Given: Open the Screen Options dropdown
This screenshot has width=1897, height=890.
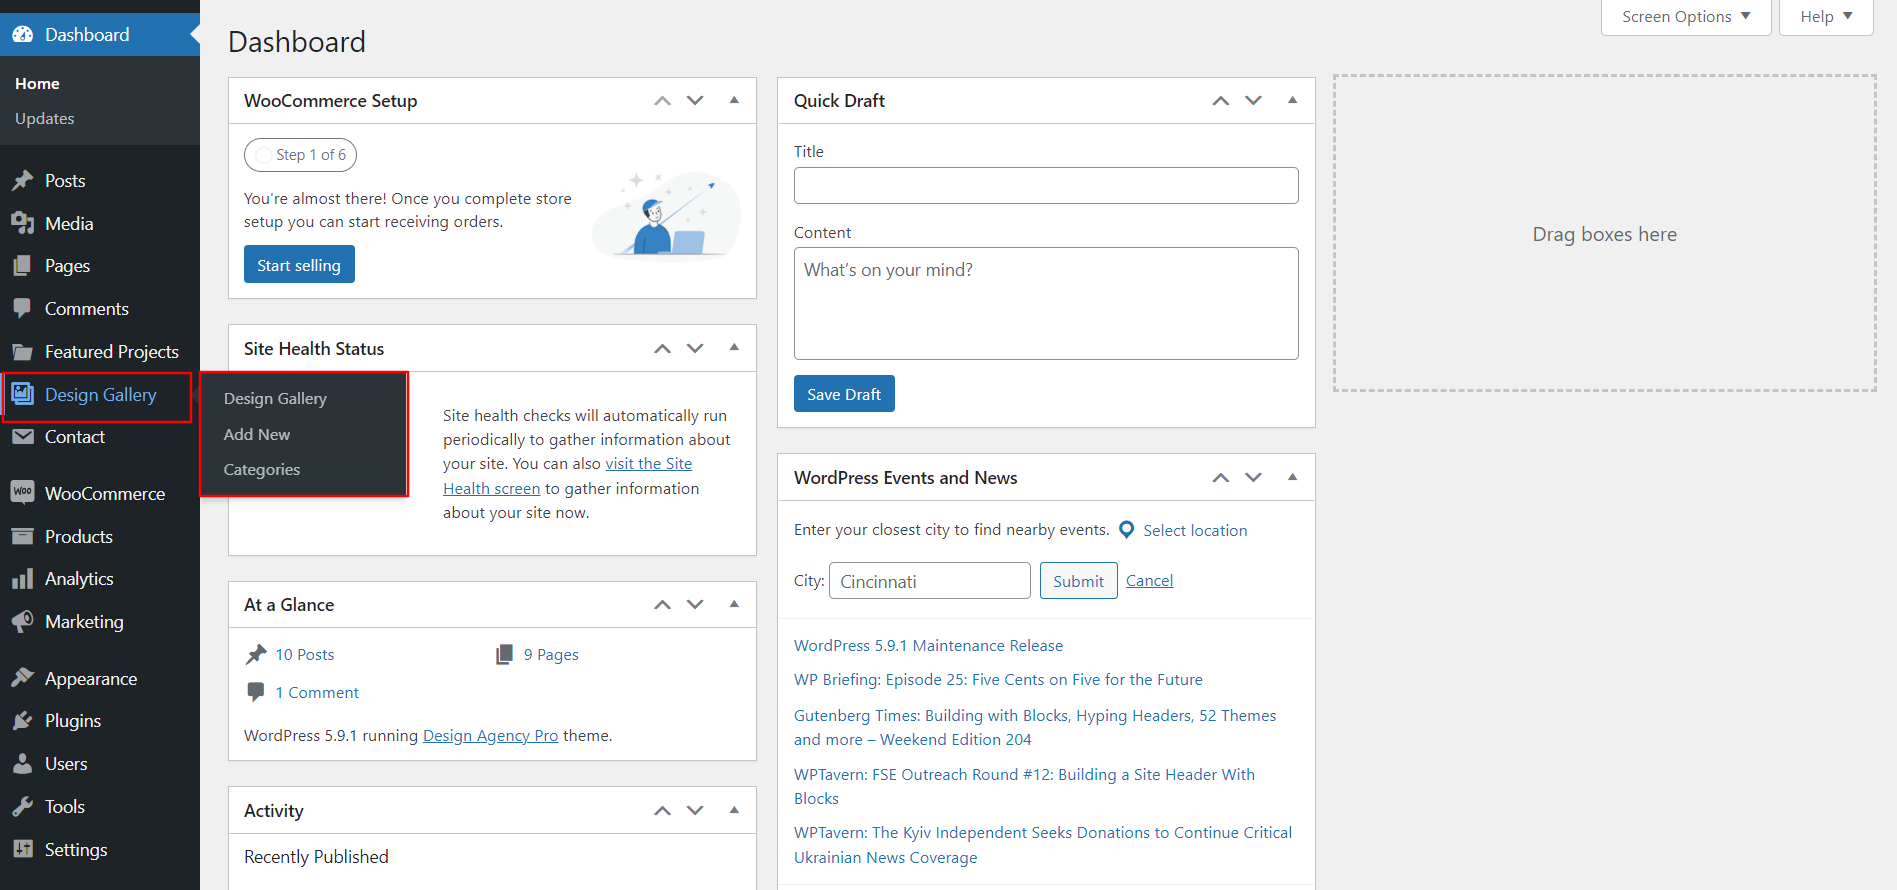Looking at the screenshot, I should click(1686, 17).
